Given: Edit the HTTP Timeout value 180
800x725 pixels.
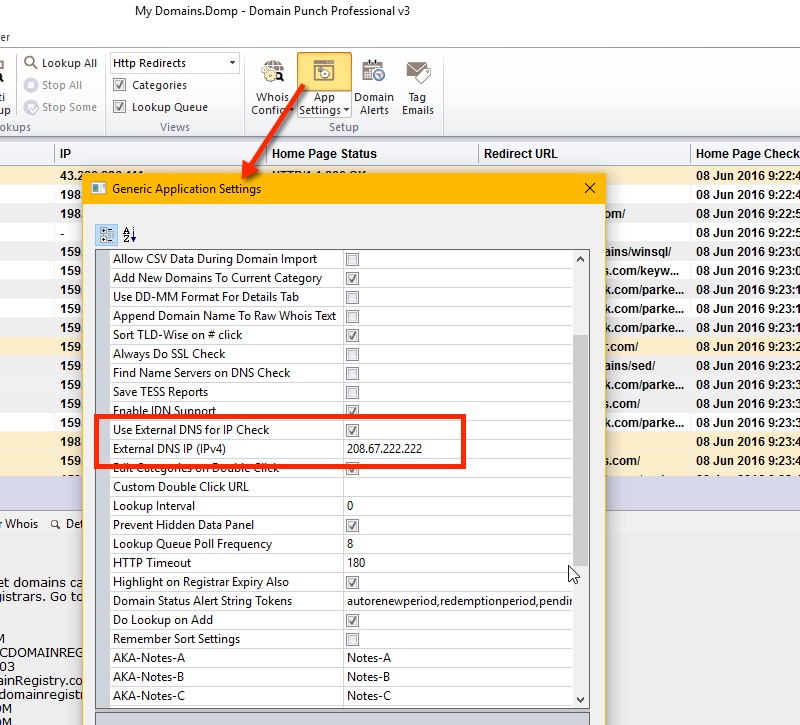Looking at the screenshot, I should click(458, 563).
